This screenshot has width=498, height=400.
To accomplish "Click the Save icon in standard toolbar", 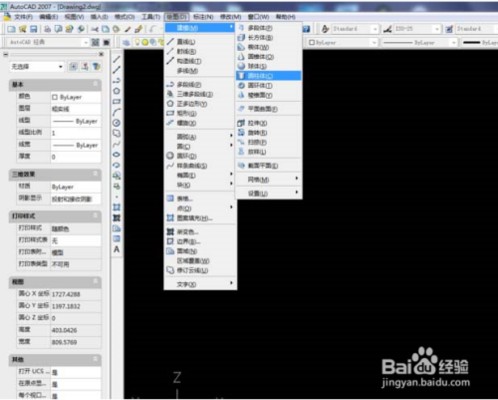I will (x=34, y=29).
